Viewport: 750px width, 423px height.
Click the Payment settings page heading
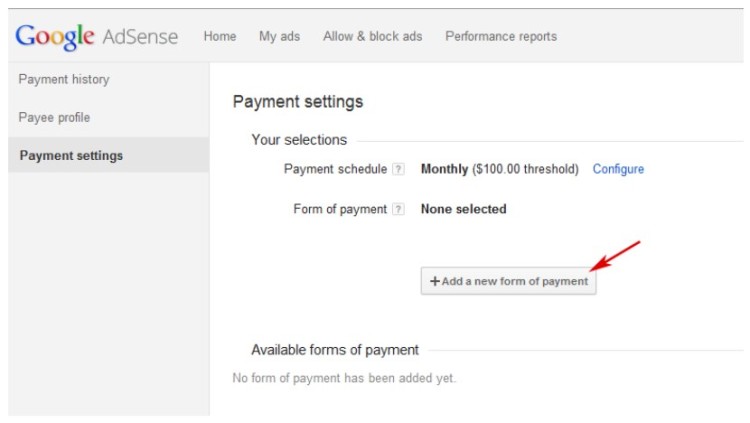click(298, 102)
